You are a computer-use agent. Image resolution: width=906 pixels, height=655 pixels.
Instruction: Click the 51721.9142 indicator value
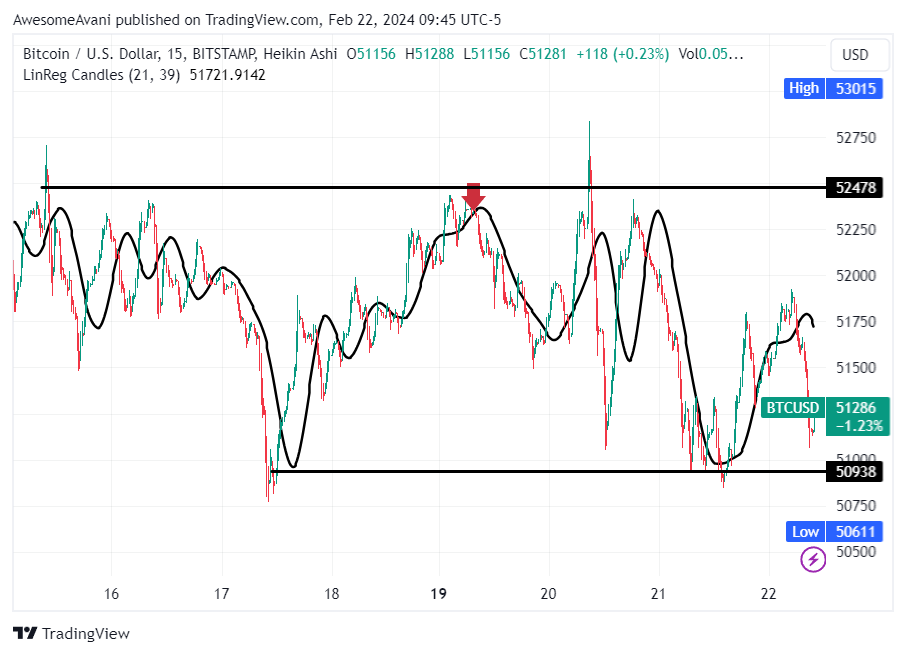click(x=228, y=75)
